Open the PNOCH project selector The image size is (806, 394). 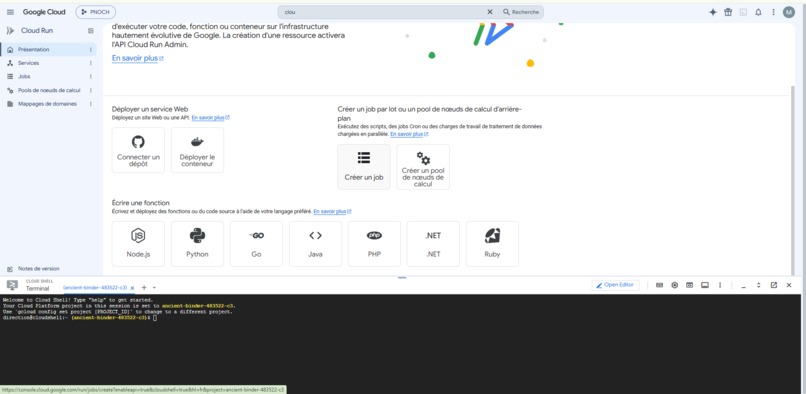tap(96, 12)
